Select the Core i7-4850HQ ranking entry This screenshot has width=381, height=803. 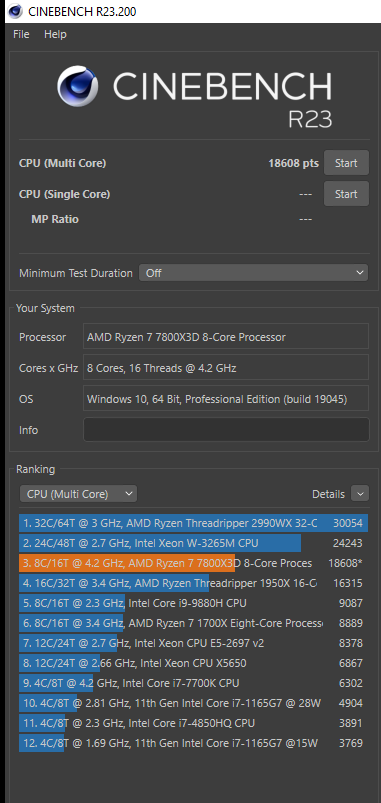pos(194,723)
